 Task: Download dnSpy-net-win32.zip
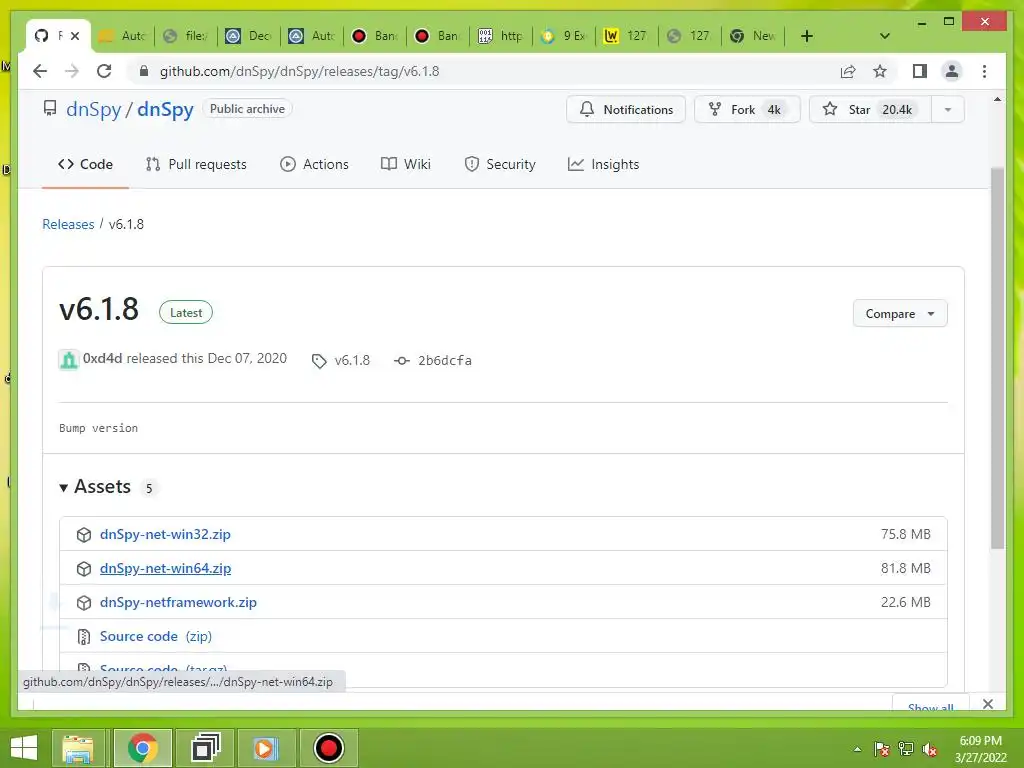coord(165,534)
